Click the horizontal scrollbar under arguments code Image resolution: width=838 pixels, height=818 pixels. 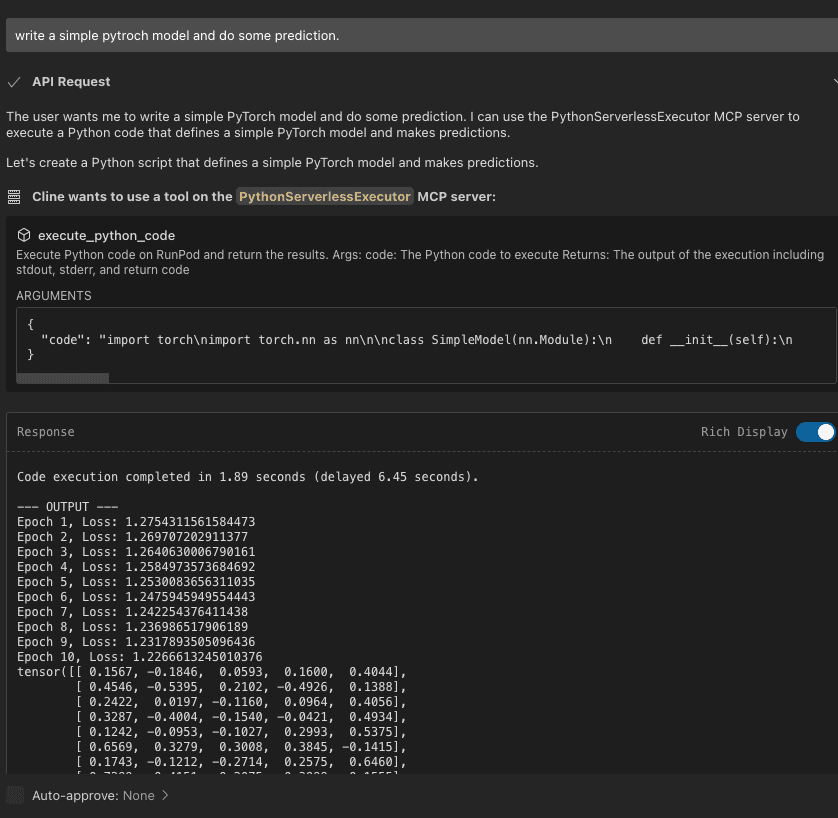[x=63, y=378]
